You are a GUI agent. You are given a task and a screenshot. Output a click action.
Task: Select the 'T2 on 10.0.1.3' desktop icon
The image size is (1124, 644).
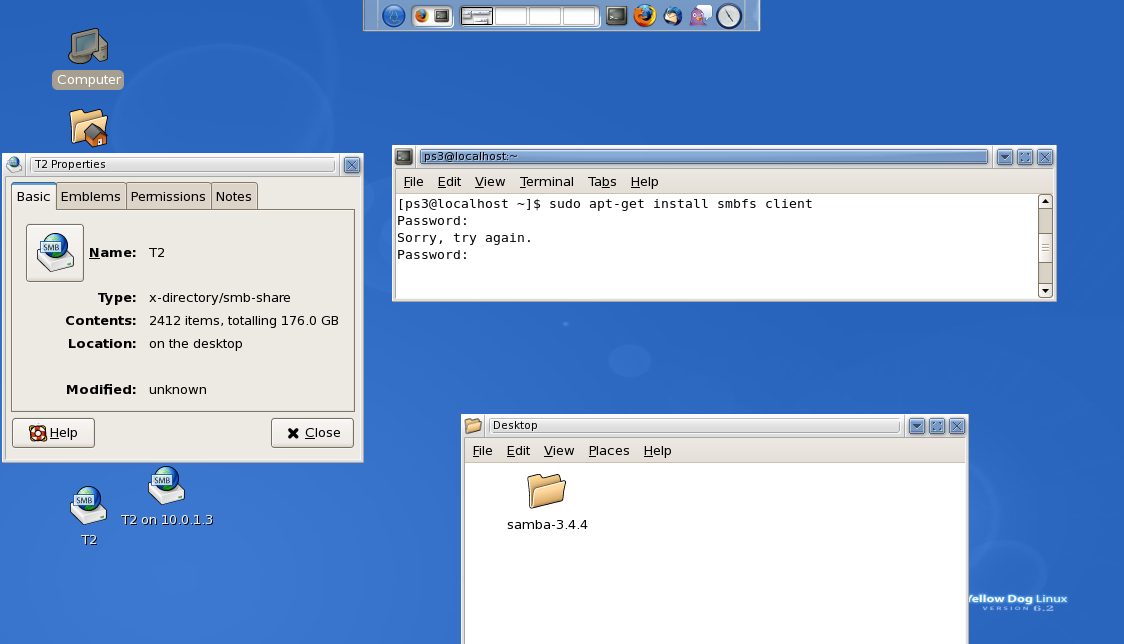(x=166, y=496)
